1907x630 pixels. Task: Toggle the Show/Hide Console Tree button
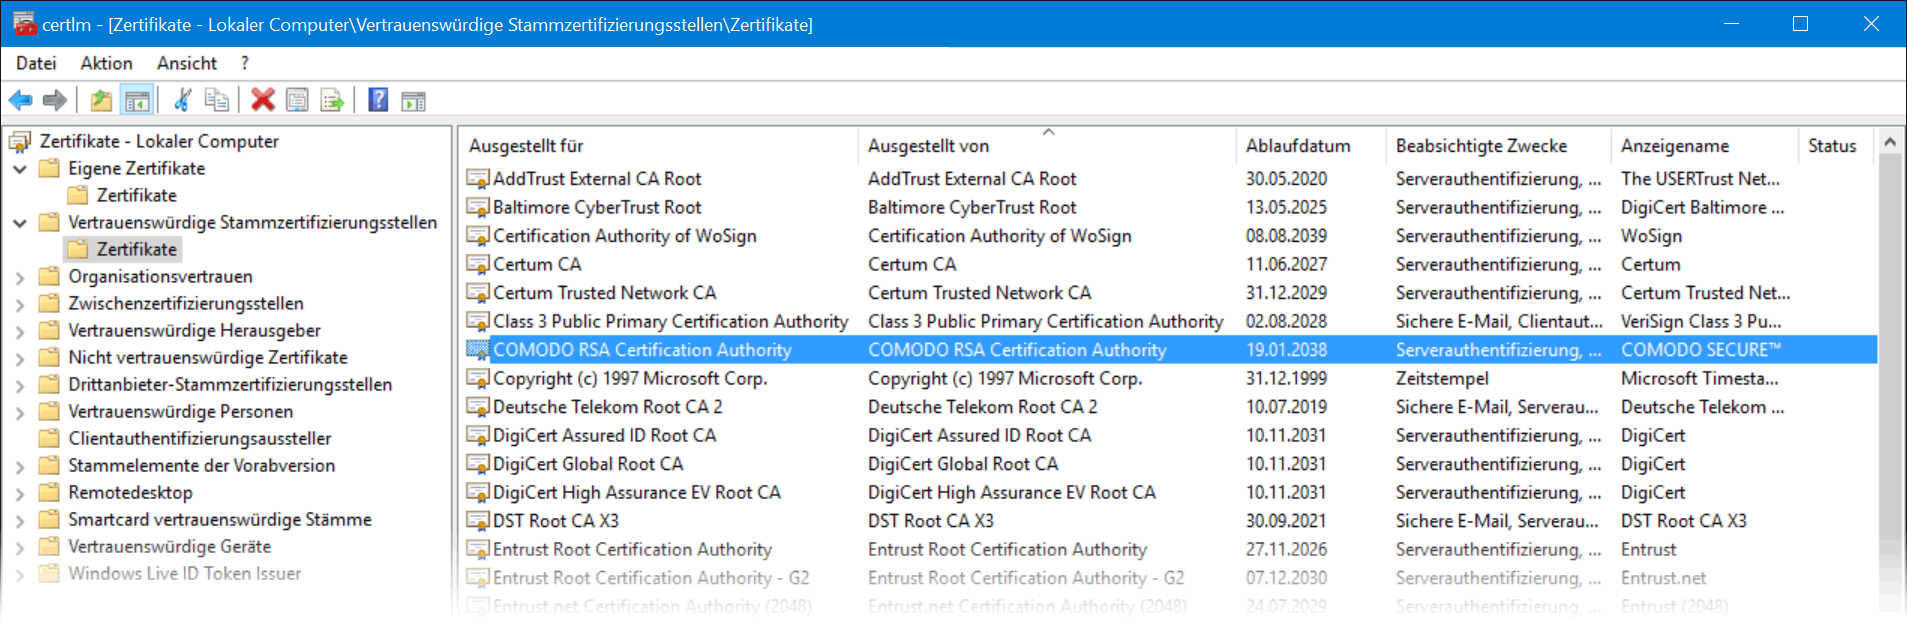[x=137, y=100]
